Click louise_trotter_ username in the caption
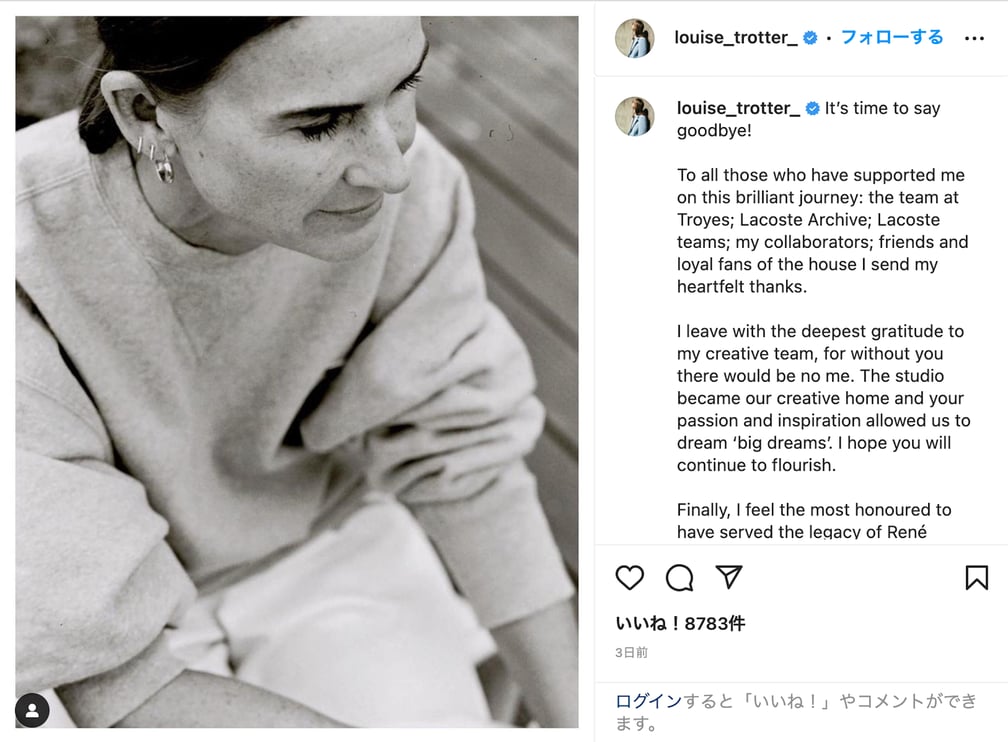 (738, 108)
